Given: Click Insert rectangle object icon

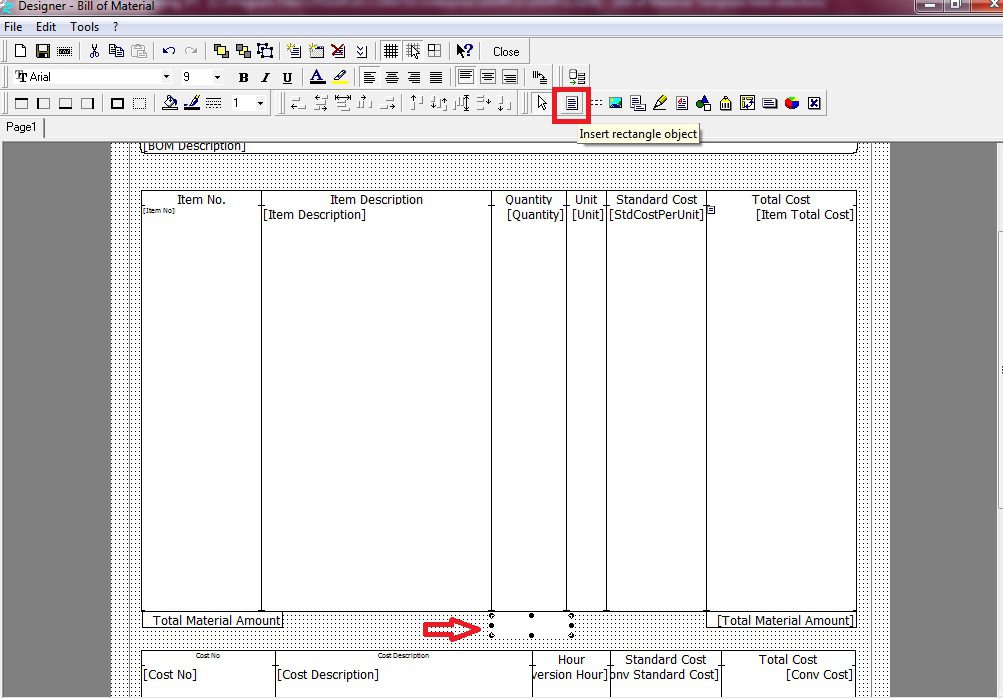Looking at the screenshot, I should click(571, 103).
